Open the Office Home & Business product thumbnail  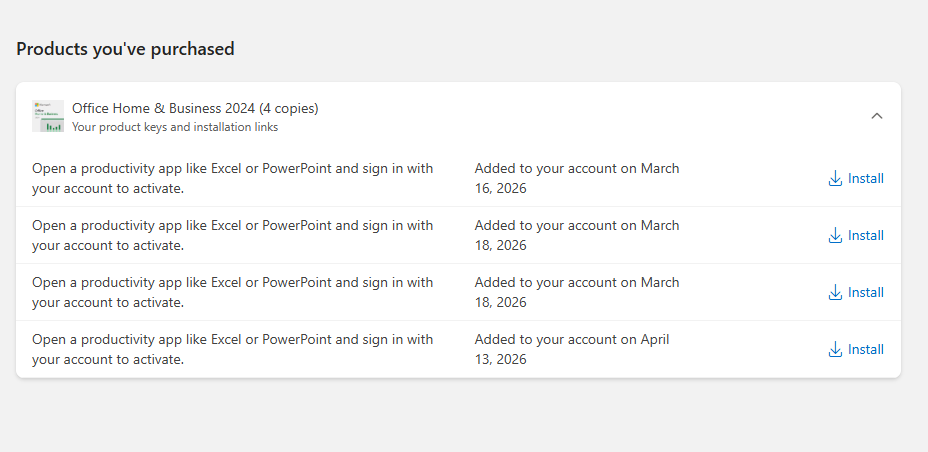(x=48, y=116)
